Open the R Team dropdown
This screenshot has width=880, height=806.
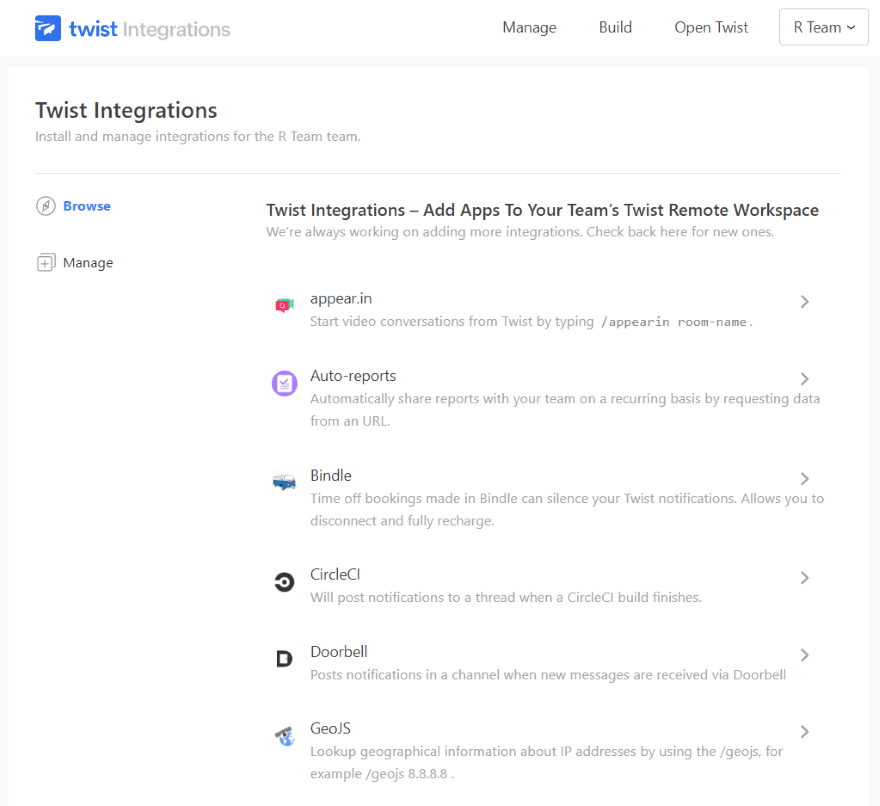[823, 28]
